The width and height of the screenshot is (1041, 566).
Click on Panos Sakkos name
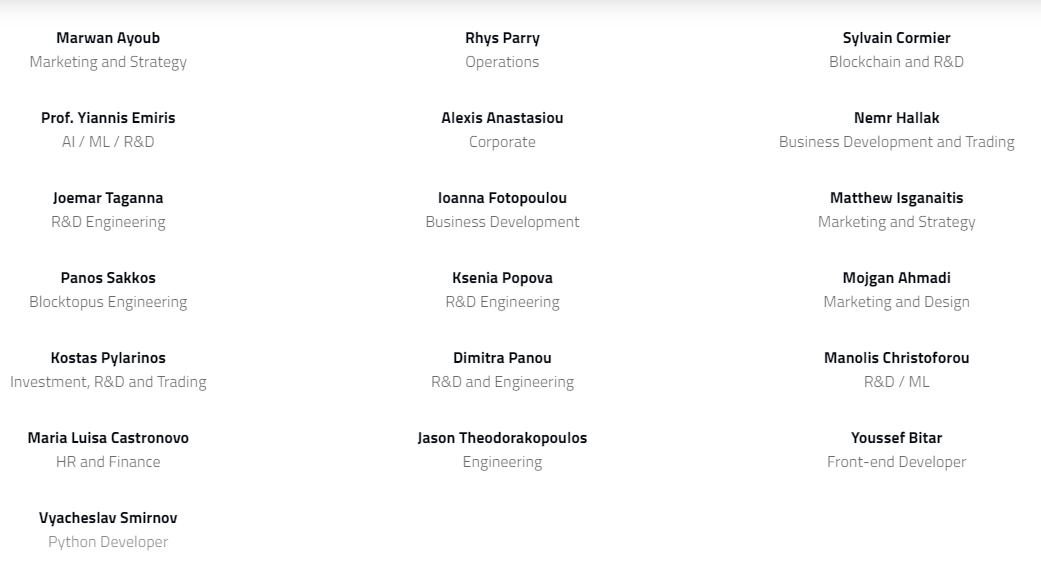pyautogui.click(x=108, y=278)
